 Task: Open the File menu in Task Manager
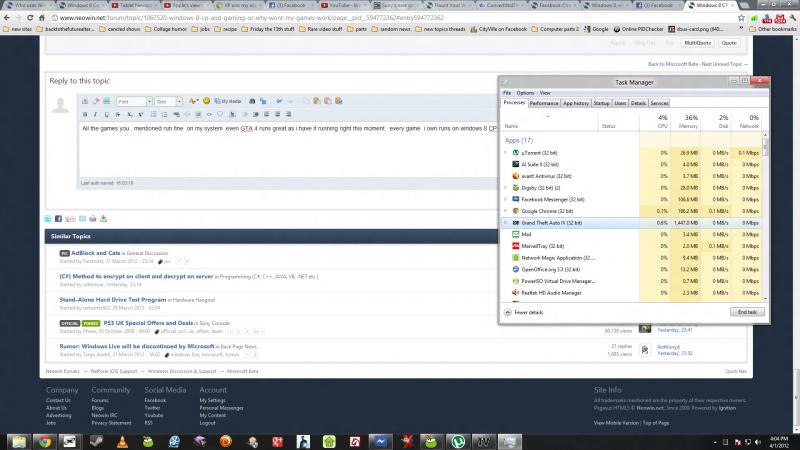507,93
